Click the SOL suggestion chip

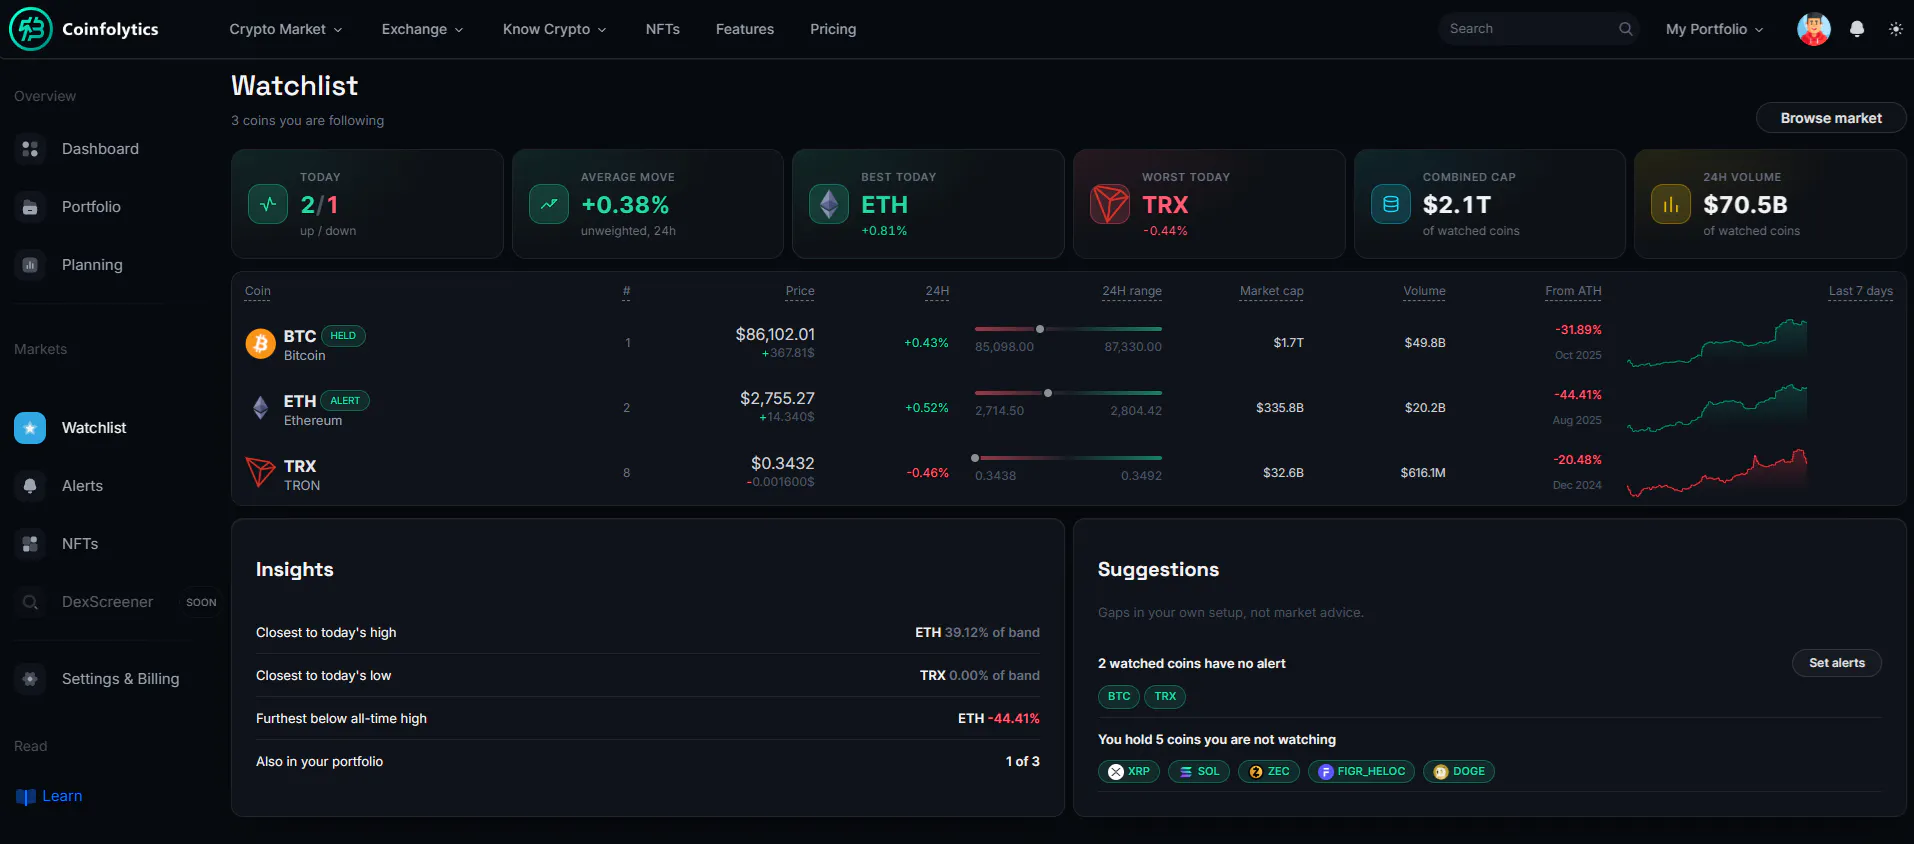(x=1199, y=772)
